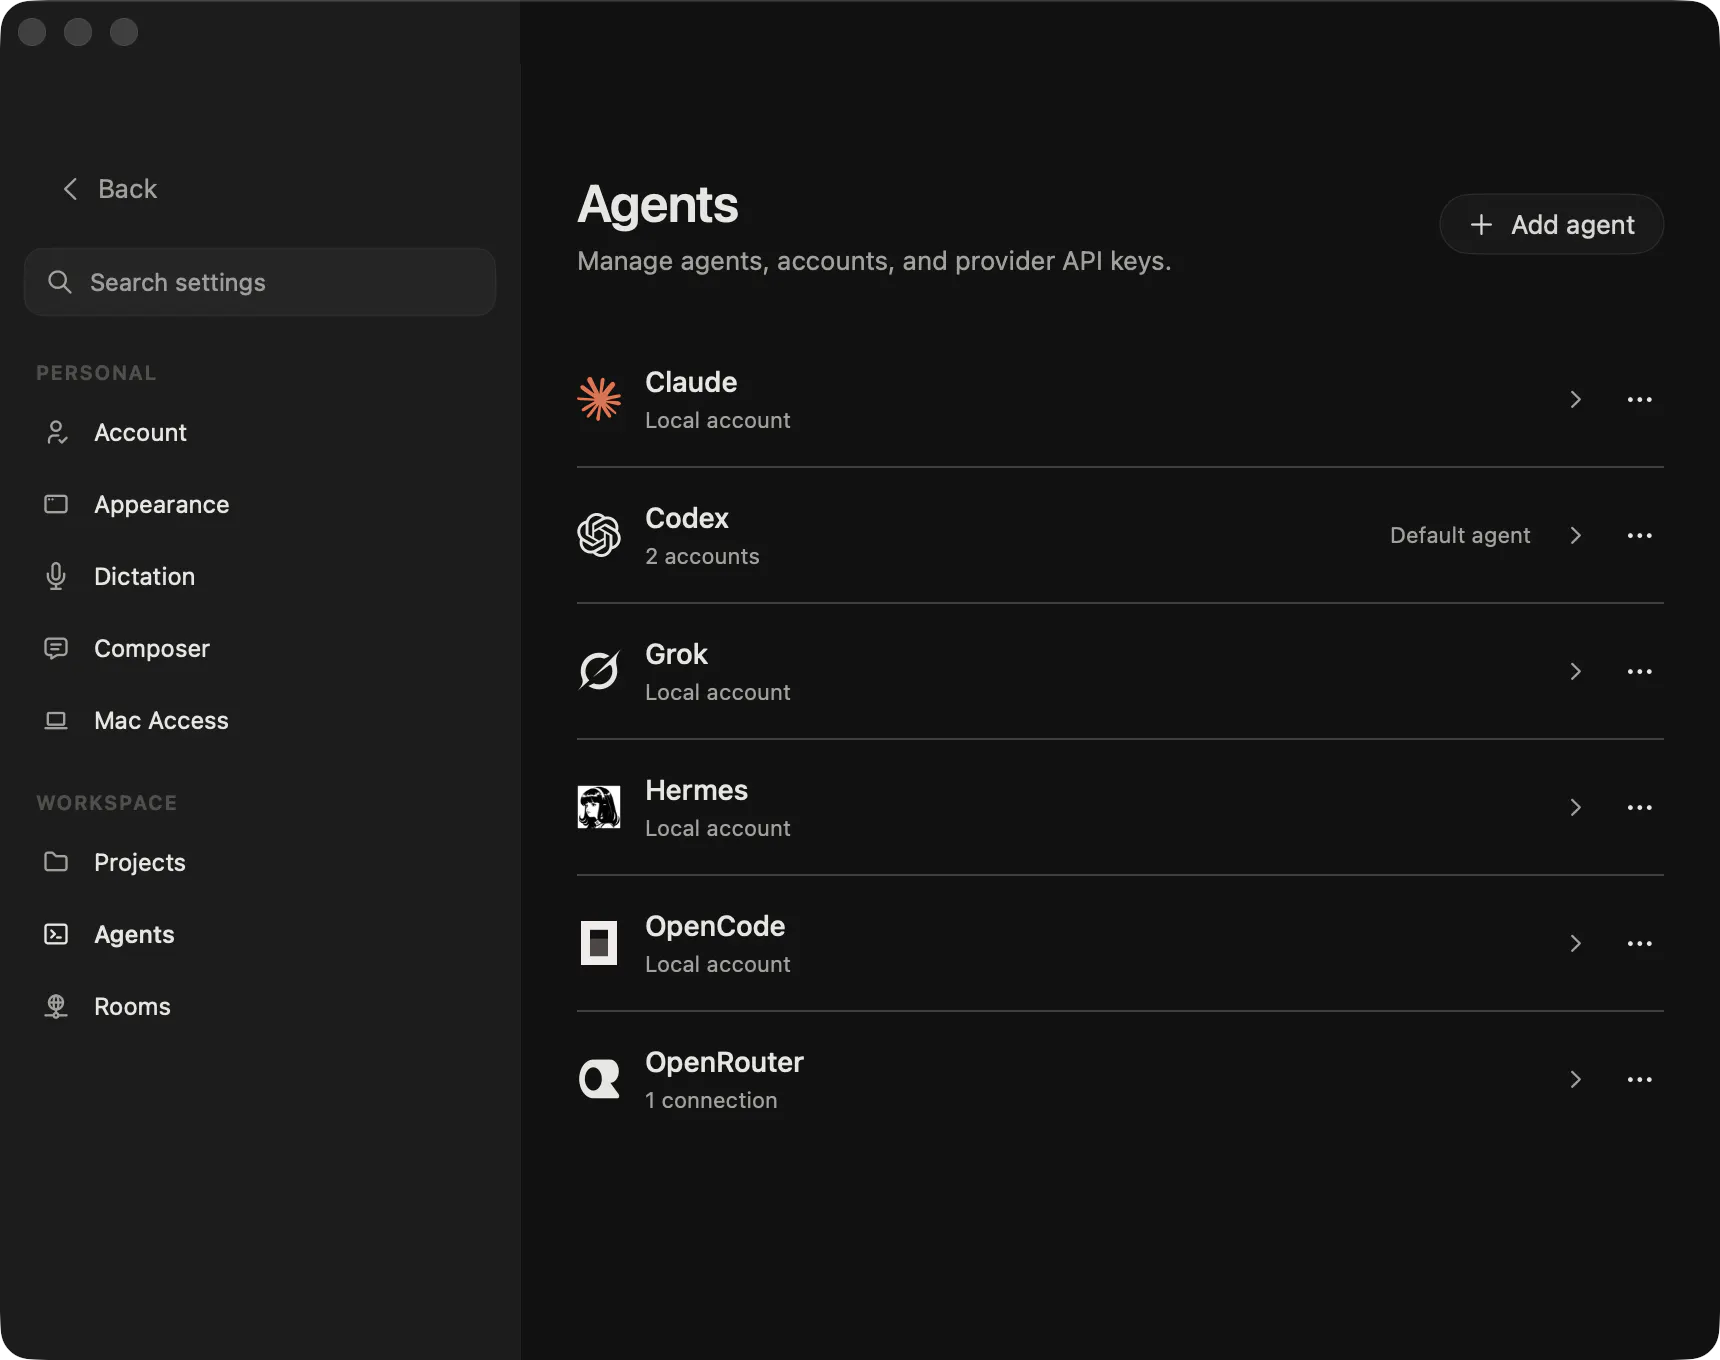Click the Claude agent name
The width and height of the screenshot is (1720, 1360).
[691, 382]
